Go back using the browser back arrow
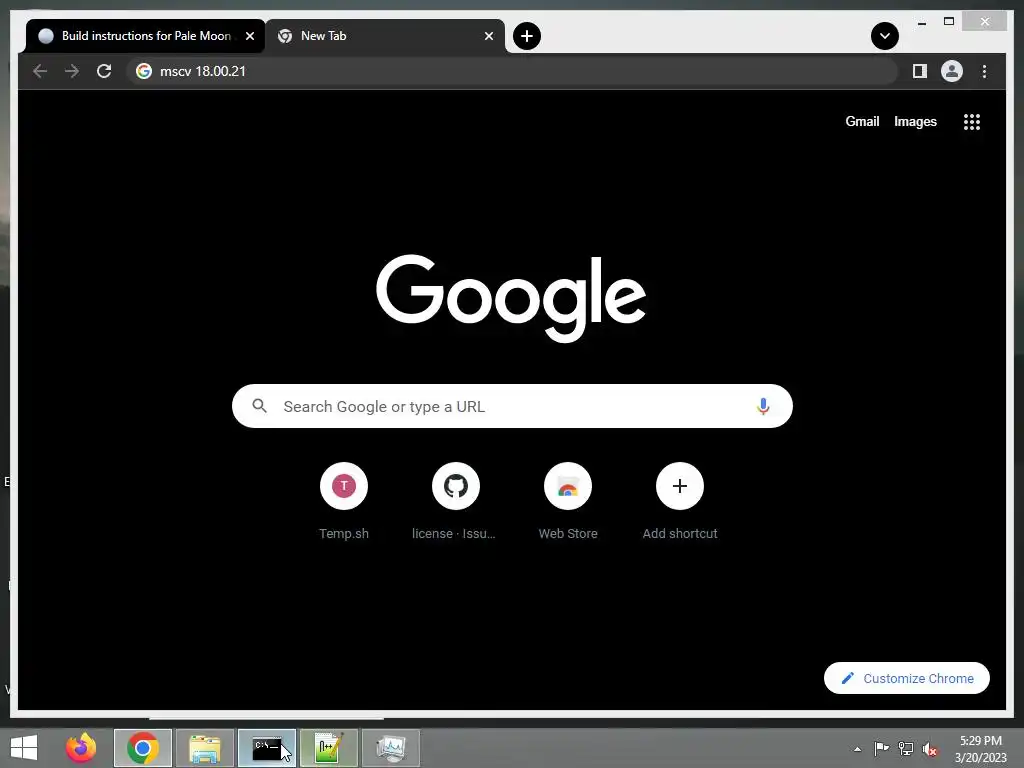The height and width of the screenshot is (768, 1024). [x=40, y=71]
